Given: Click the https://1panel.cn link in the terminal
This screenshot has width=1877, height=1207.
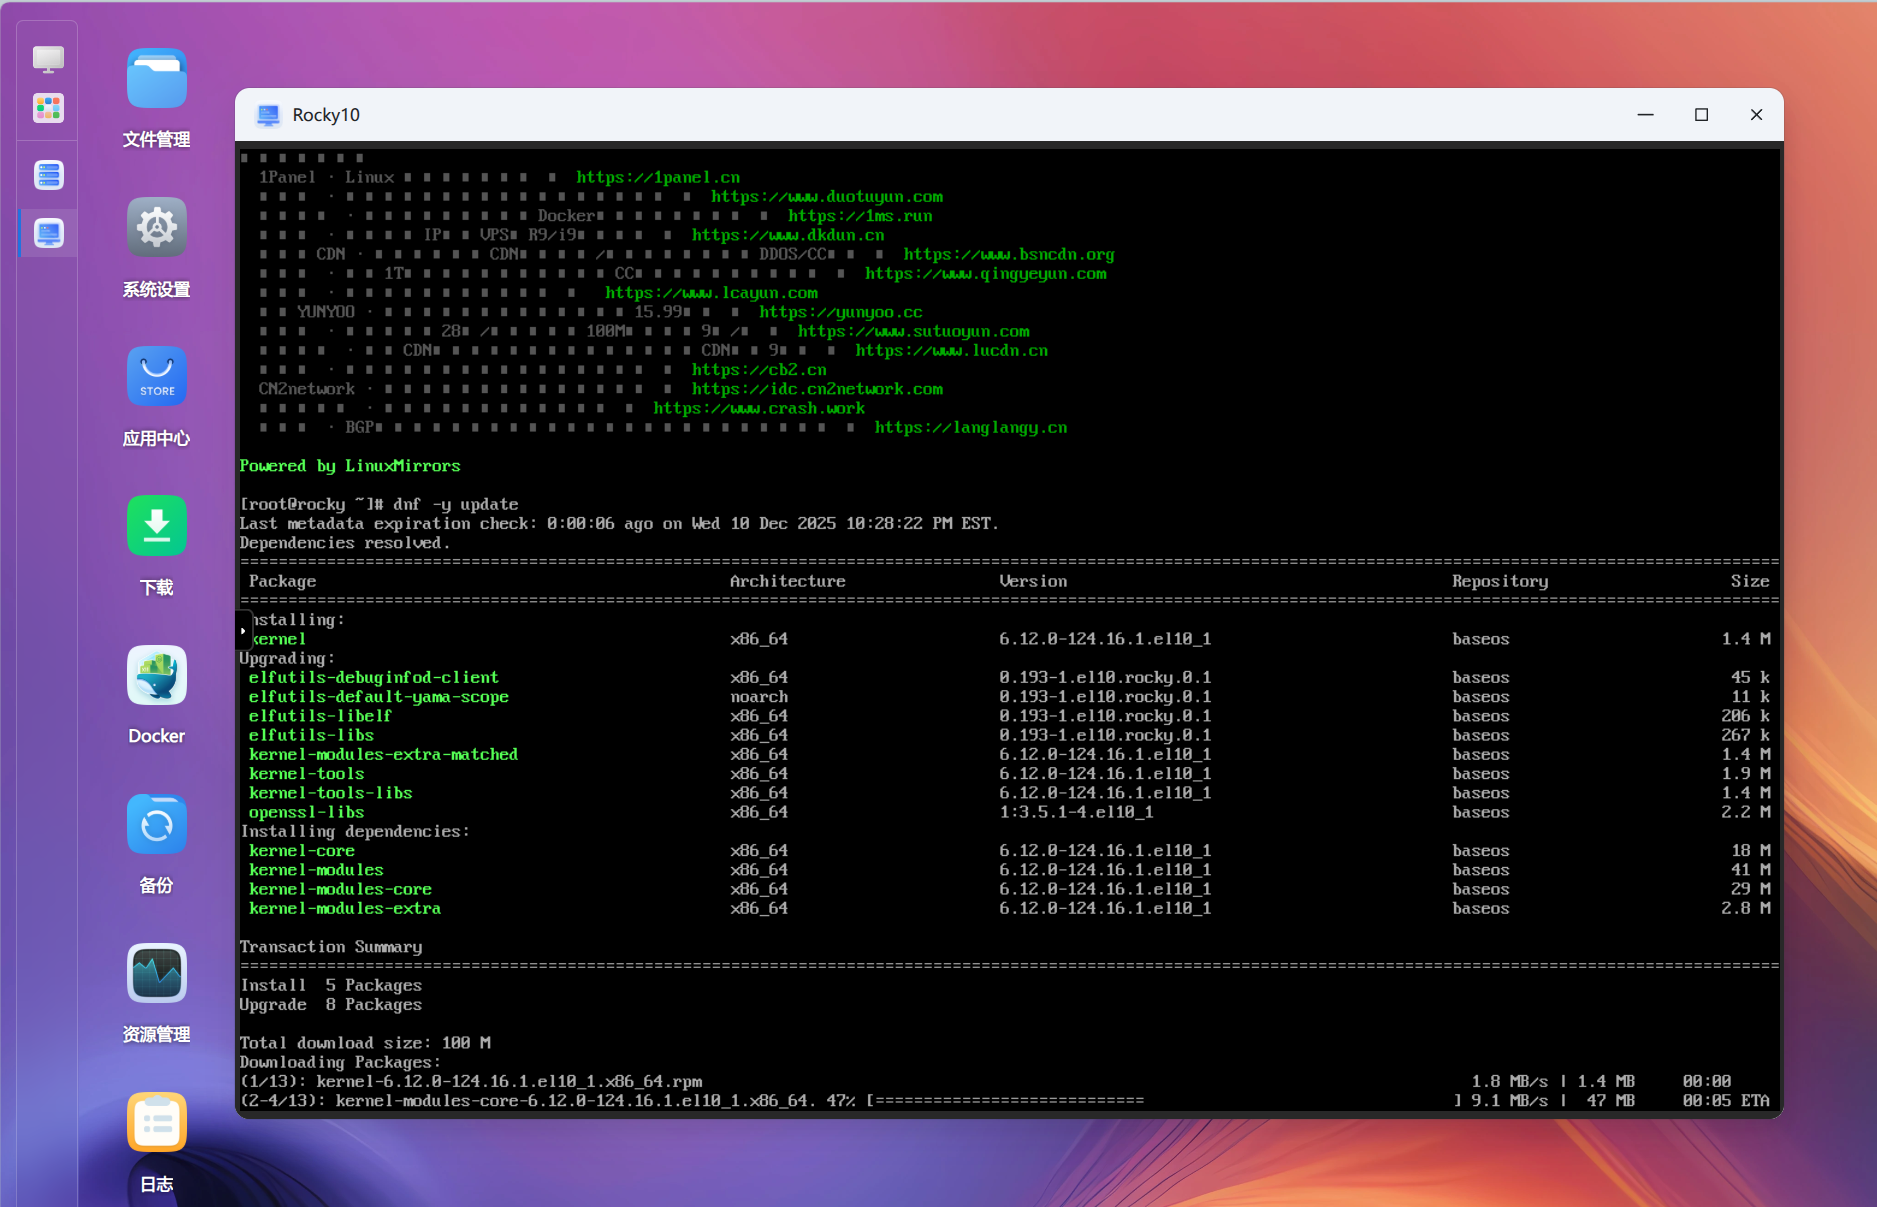Looking at the screenshot, I should [657, 178].
